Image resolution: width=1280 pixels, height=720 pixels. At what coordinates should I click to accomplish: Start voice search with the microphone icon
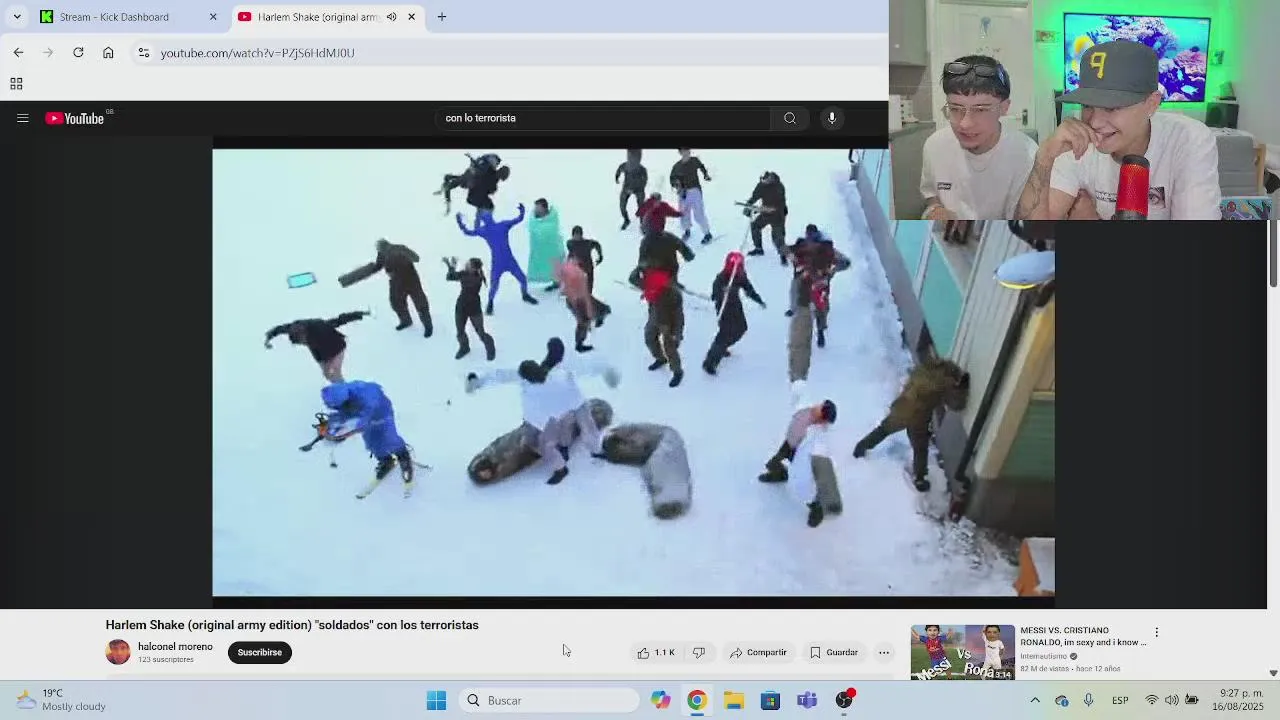click(832, 118)
